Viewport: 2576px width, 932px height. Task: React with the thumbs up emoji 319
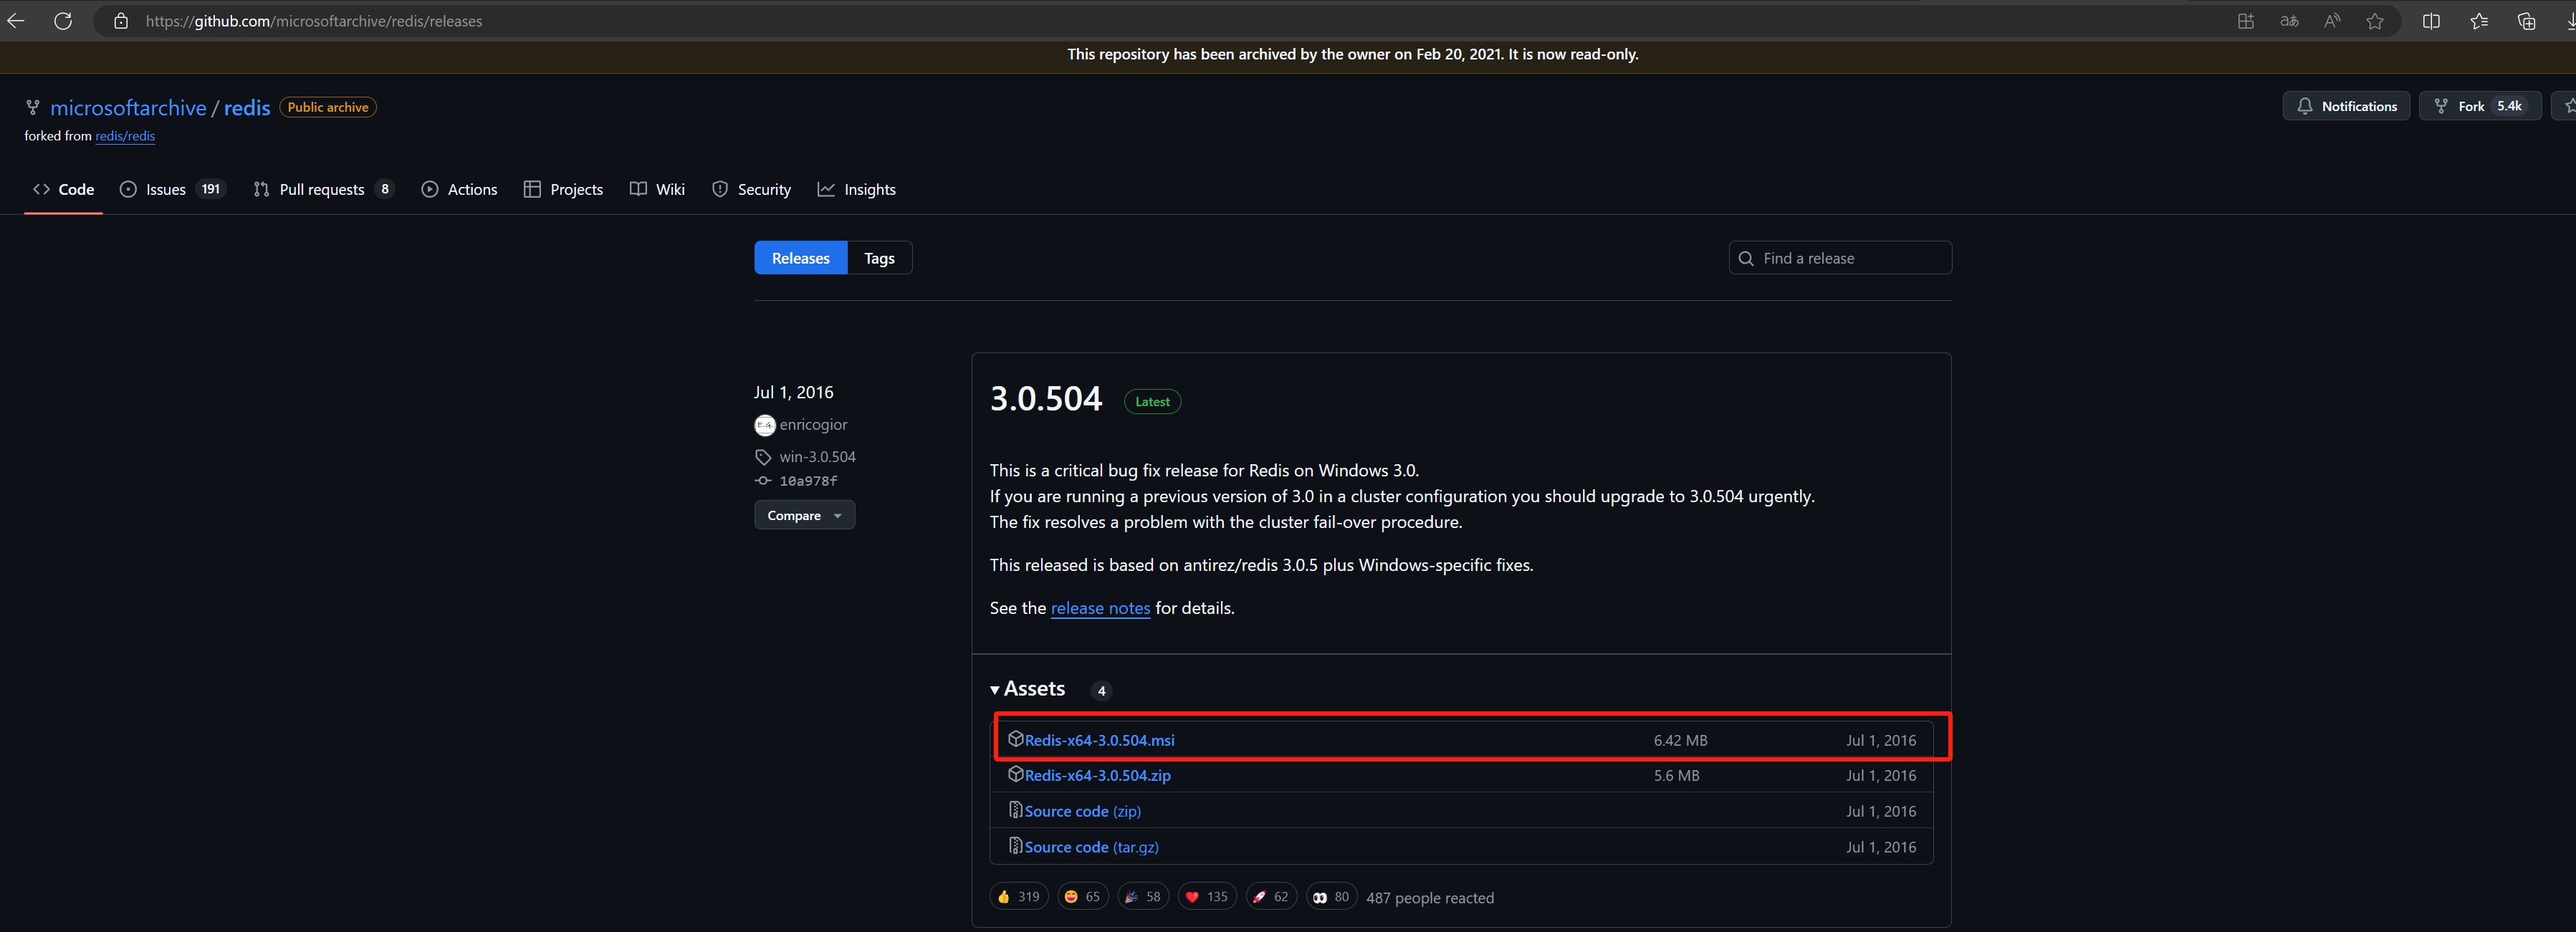tap(1018, 897)
